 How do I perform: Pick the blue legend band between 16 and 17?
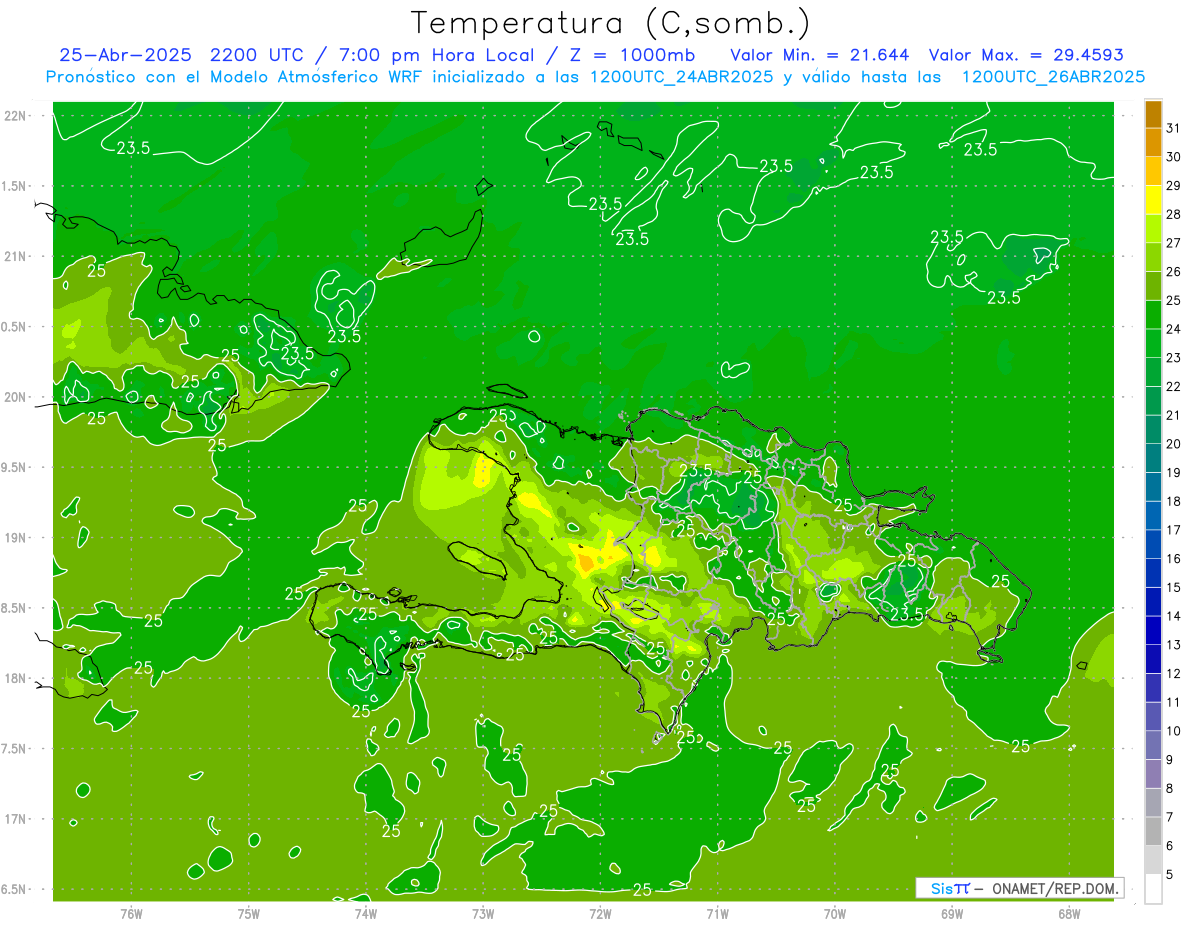[x=1153, y=545]
